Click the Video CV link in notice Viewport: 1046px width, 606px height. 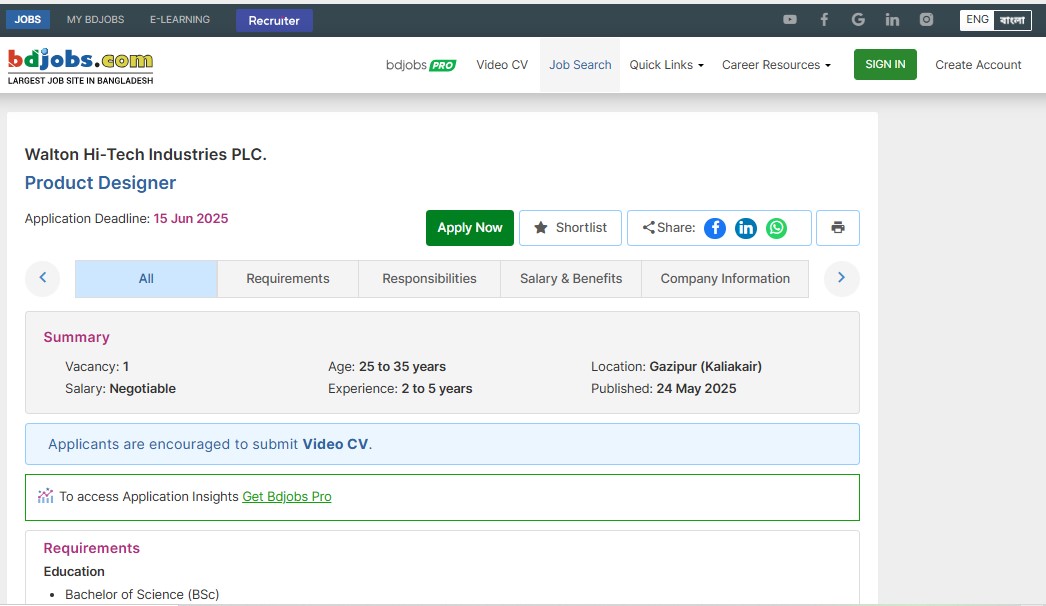point(335,444)
